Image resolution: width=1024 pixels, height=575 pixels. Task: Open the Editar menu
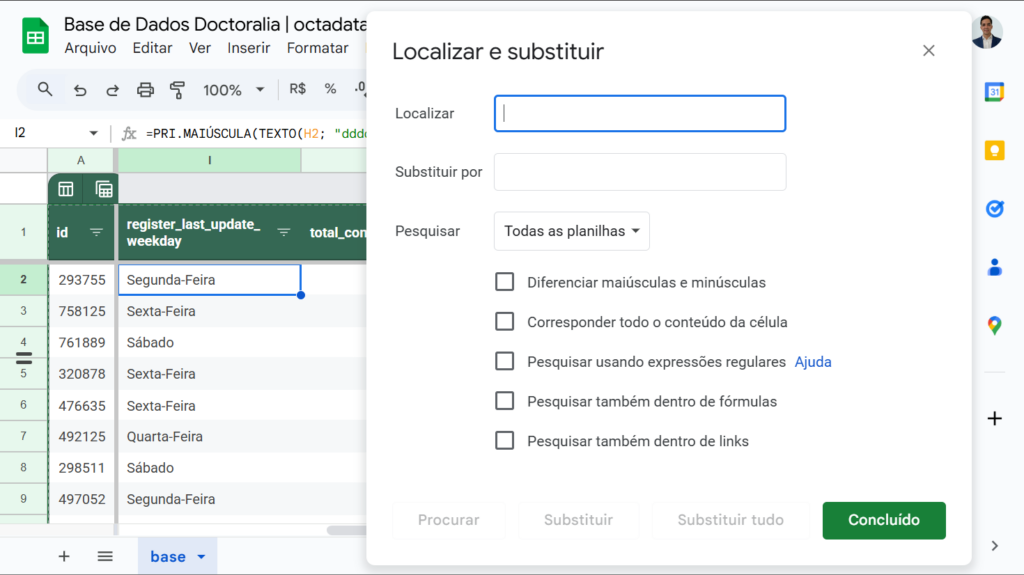pos(152,48)
